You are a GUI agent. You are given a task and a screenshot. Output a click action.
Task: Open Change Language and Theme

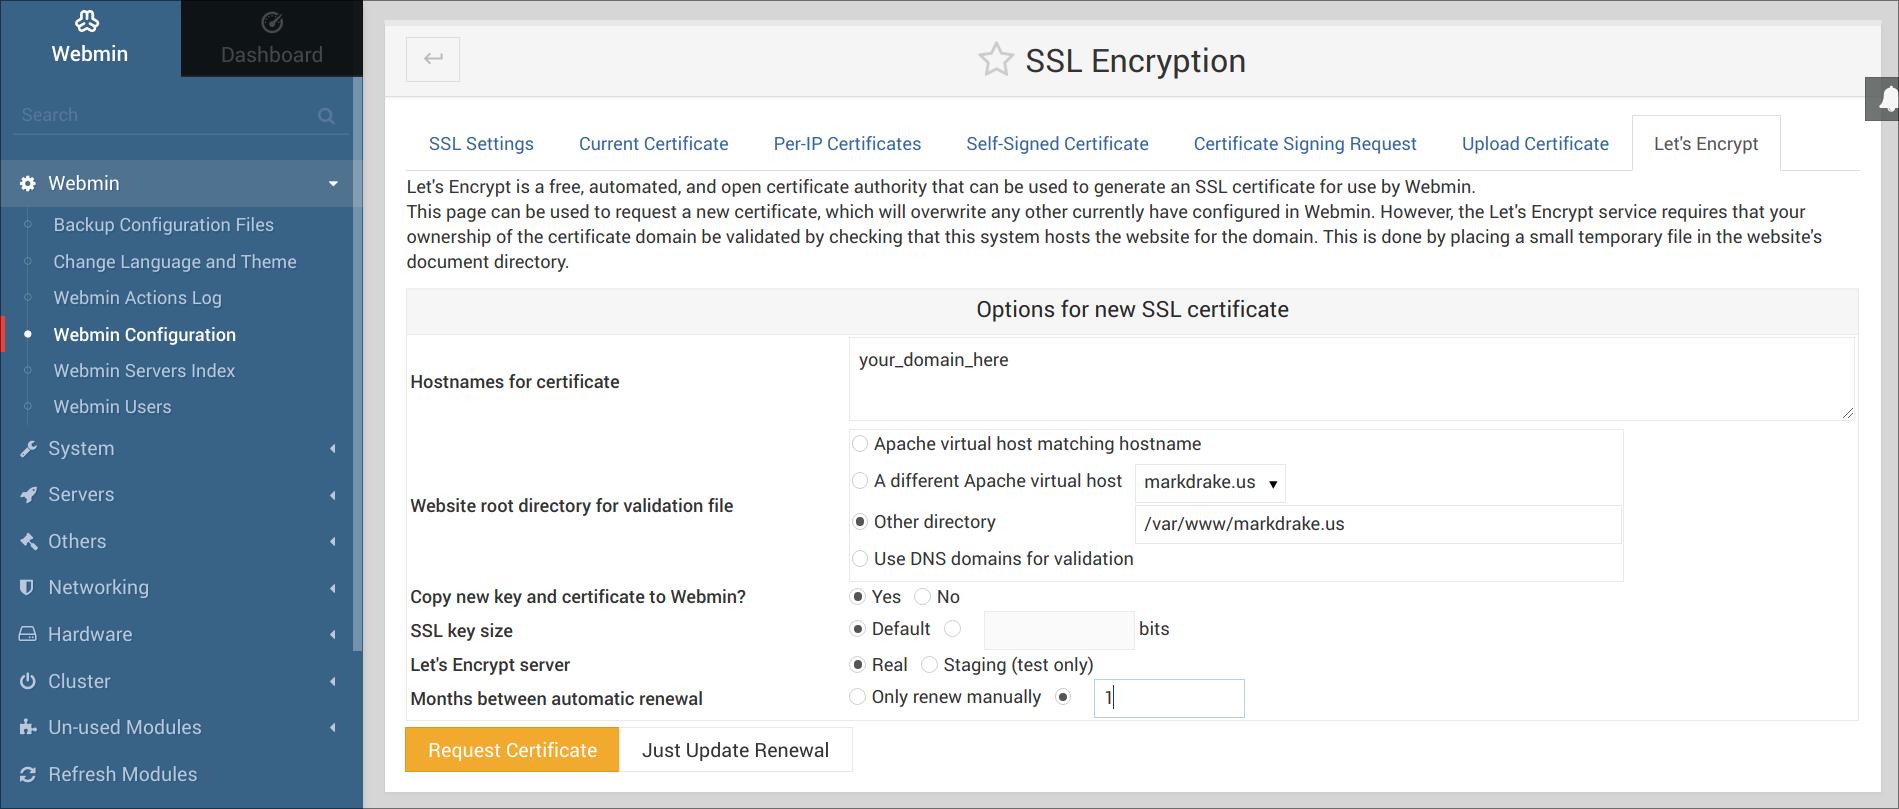(175, 262)
